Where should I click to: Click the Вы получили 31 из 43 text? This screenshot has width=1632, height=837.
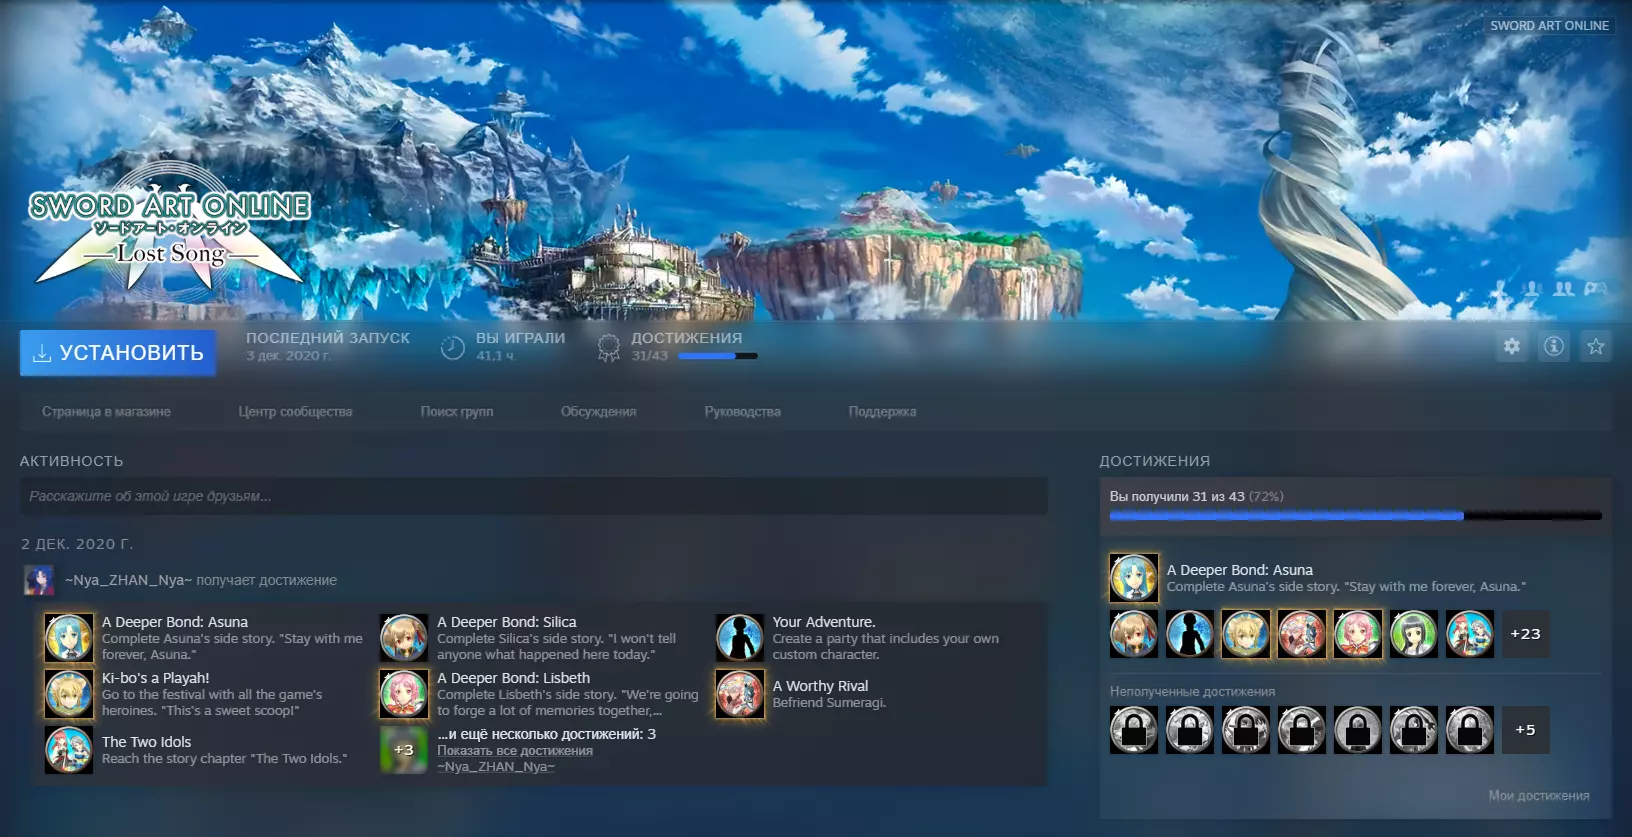(x=1177, y=496)
